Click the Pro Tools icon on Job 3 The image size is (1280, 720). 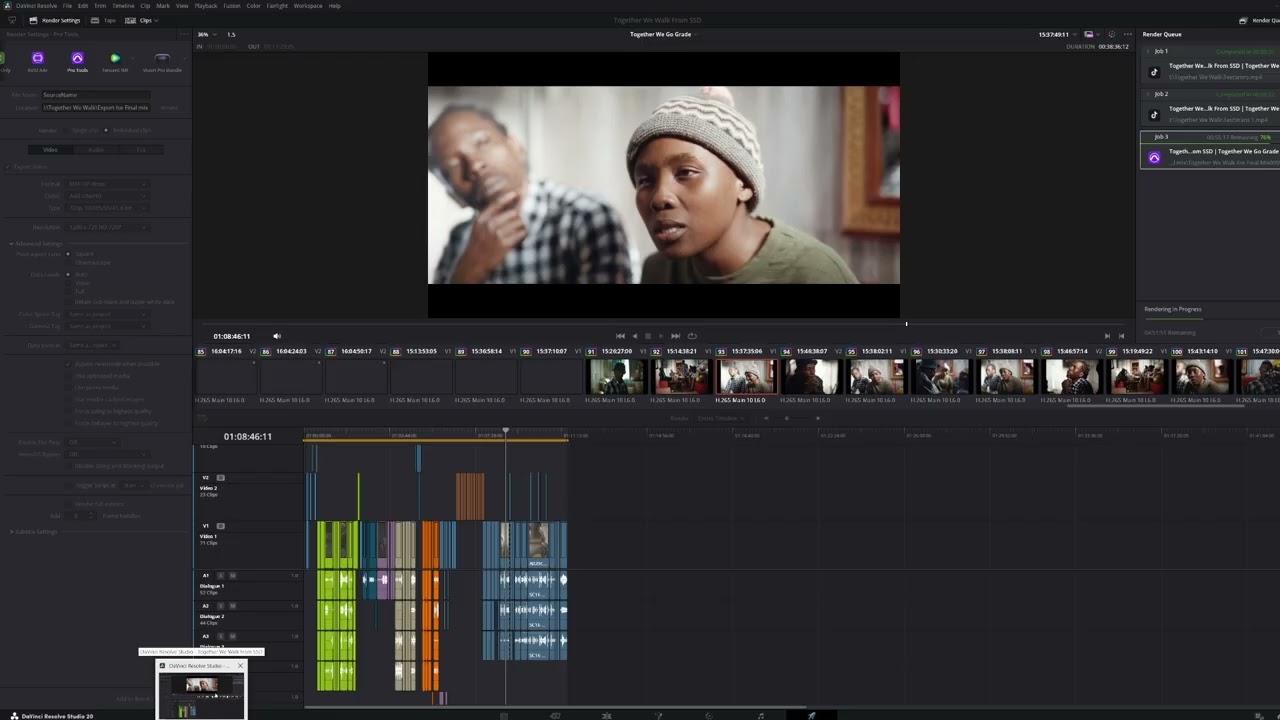tap(1154, 158)
